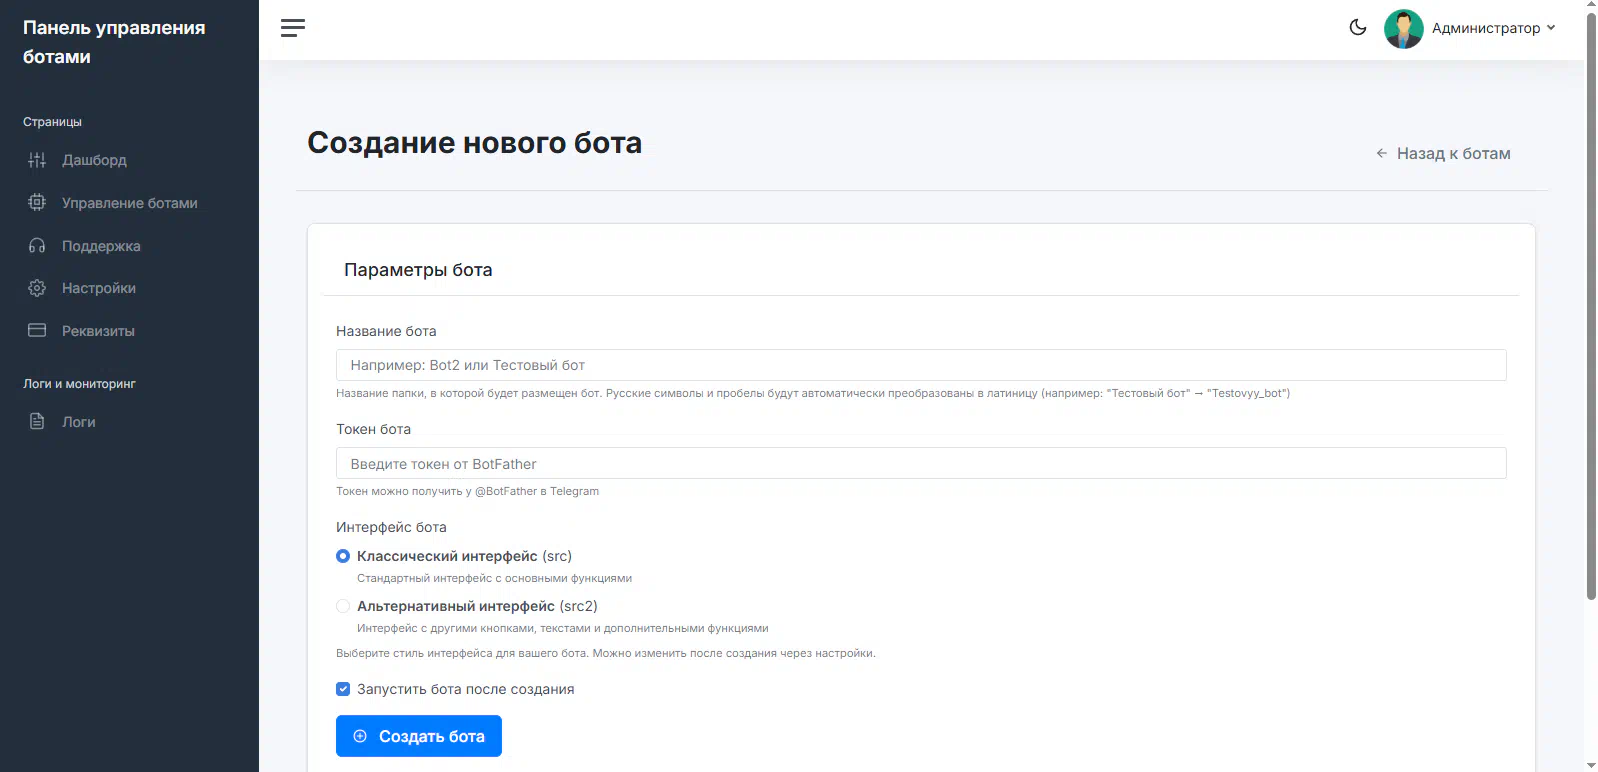Focus the Название бота input field
This screenshot has width=1598, height=772.
920,365
